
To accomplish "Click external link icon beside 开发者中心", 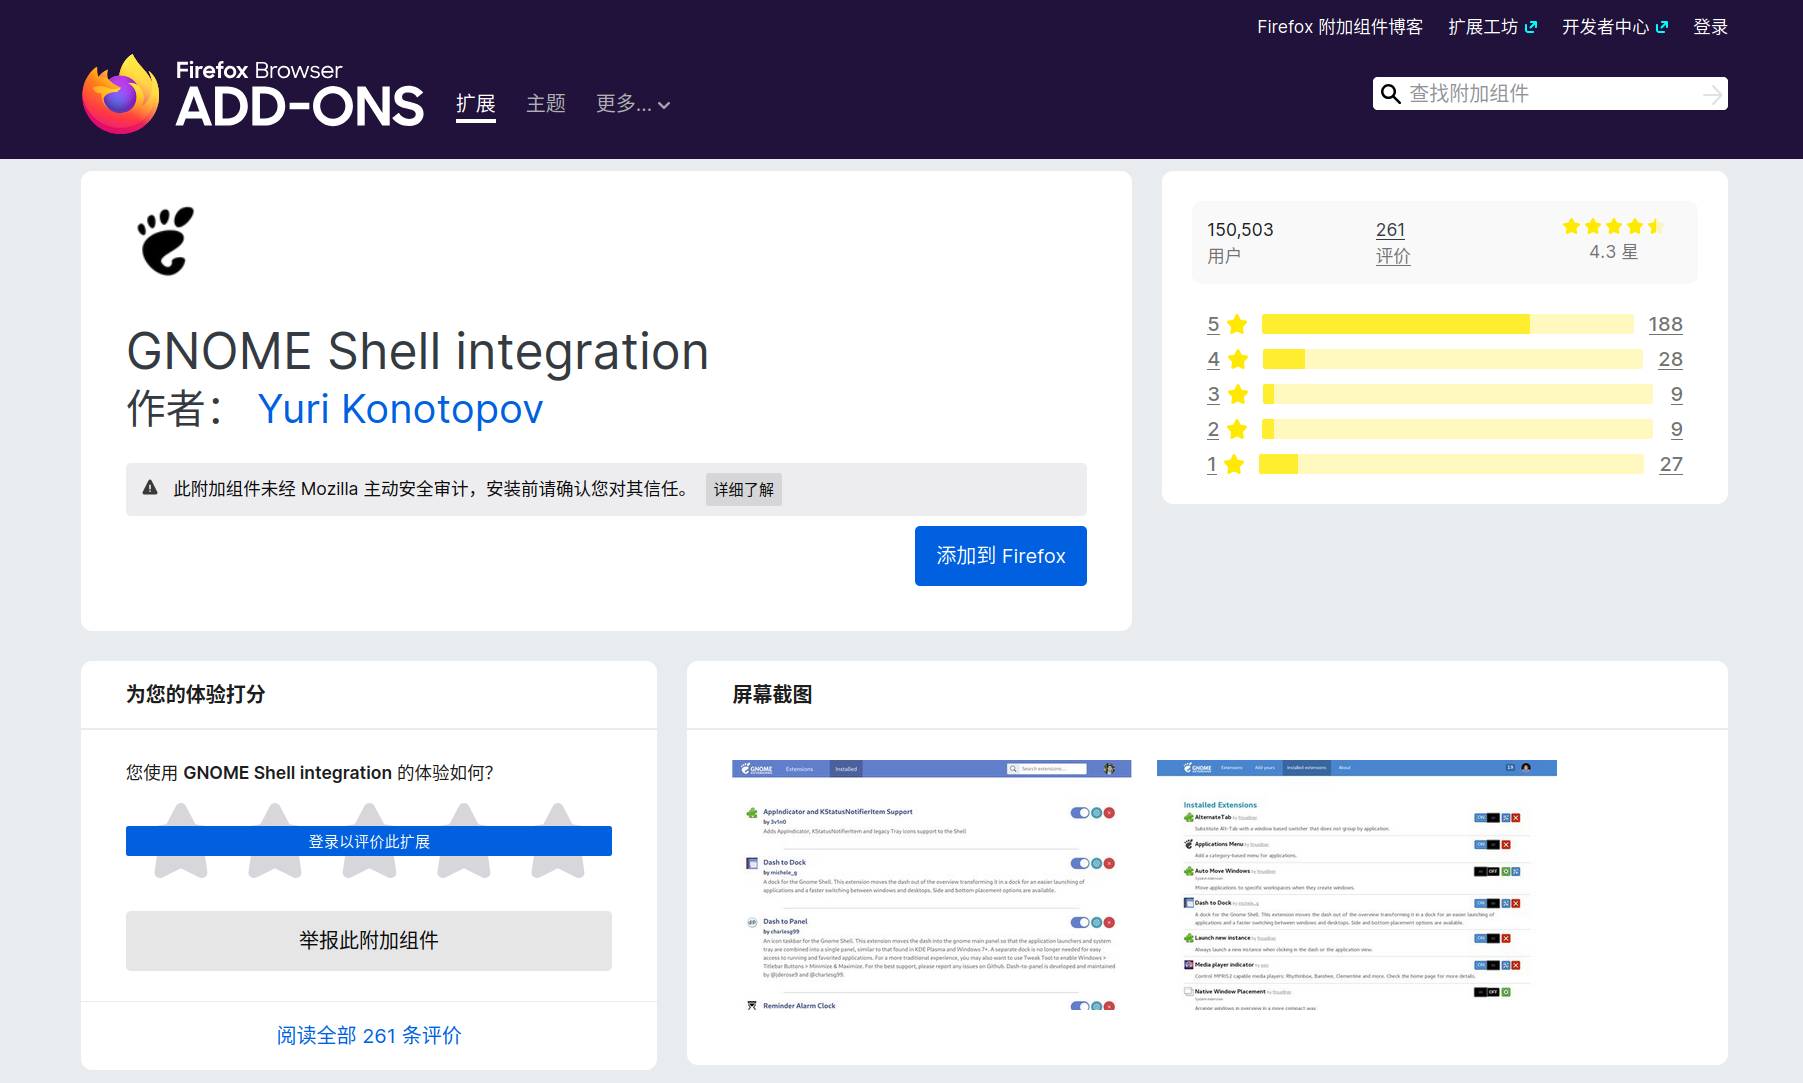I will coord(1662,27).
